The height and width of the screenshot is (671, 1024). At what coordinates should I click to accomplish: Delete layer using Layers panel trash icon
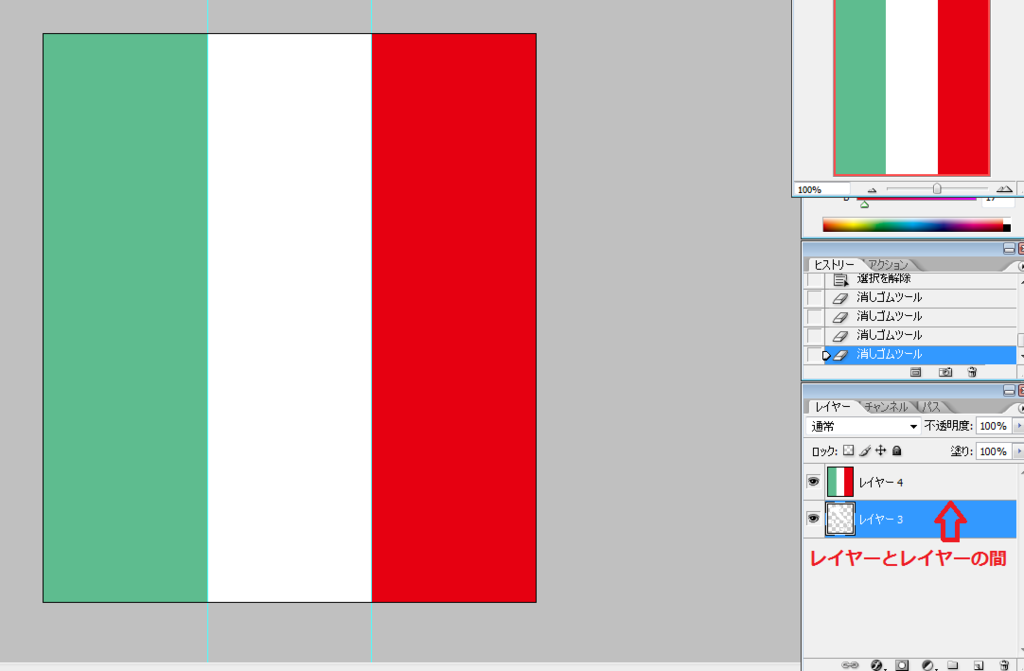1004,665
